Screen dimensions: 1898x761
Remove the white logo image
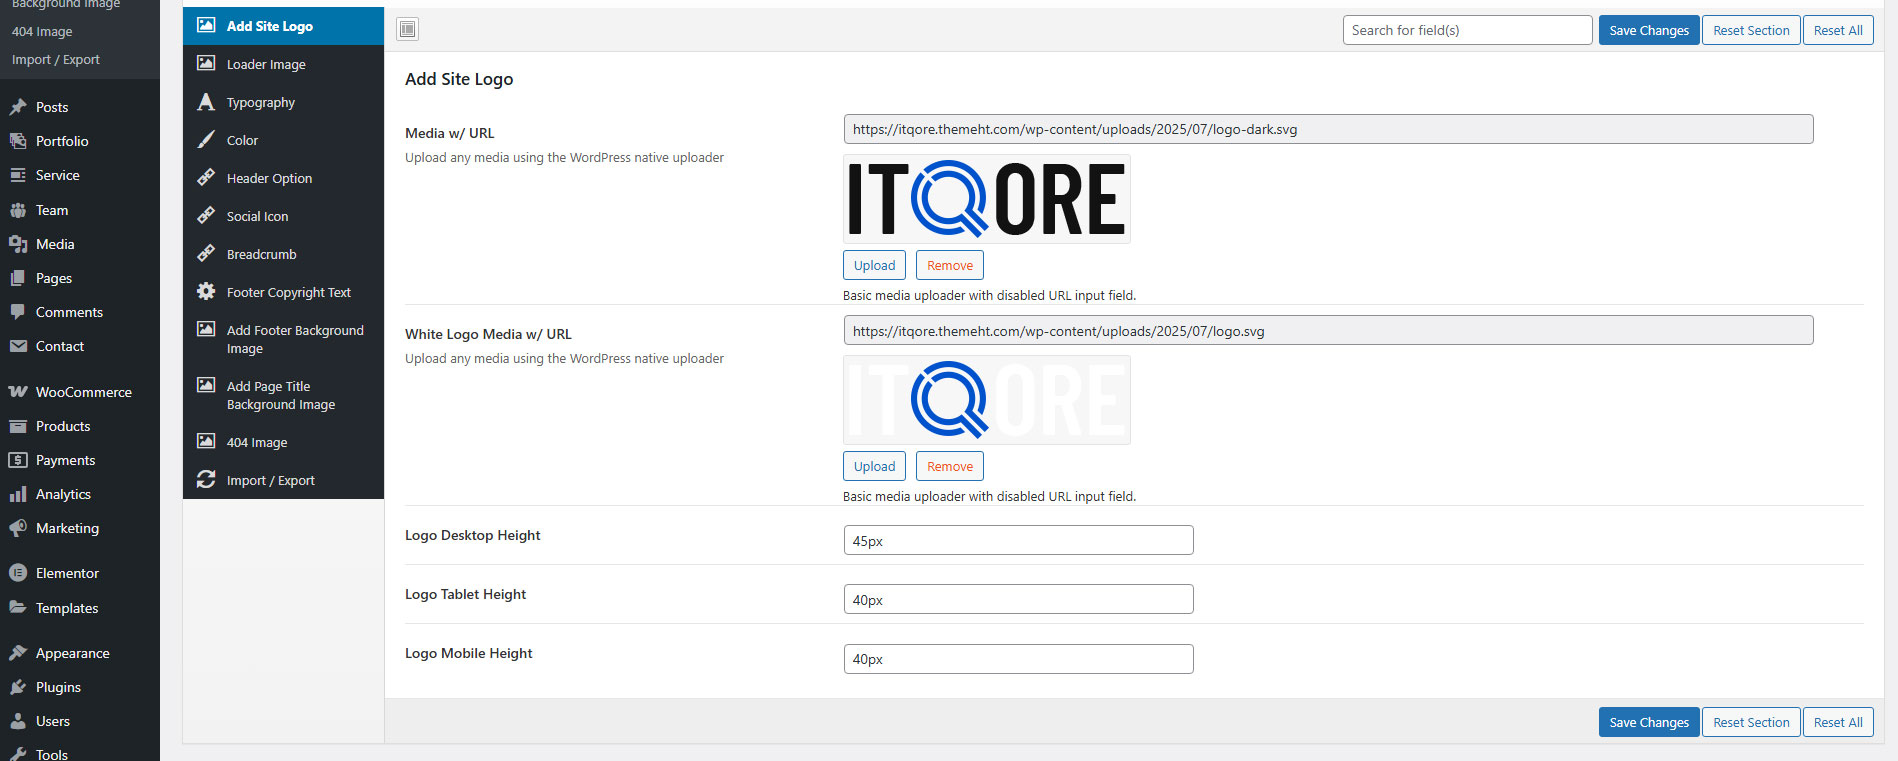click(949, 466)
